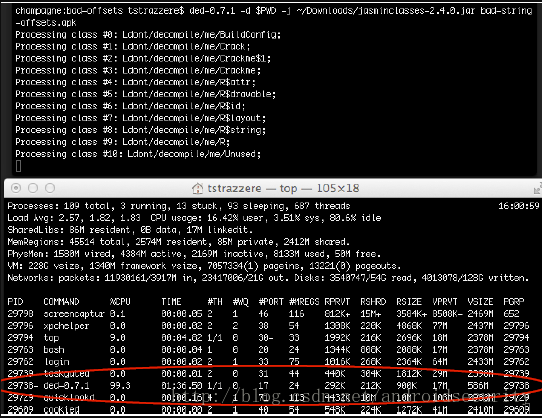Click the #WQ column header
Screen dimensions: 542x418
click(x=241, y=302)
